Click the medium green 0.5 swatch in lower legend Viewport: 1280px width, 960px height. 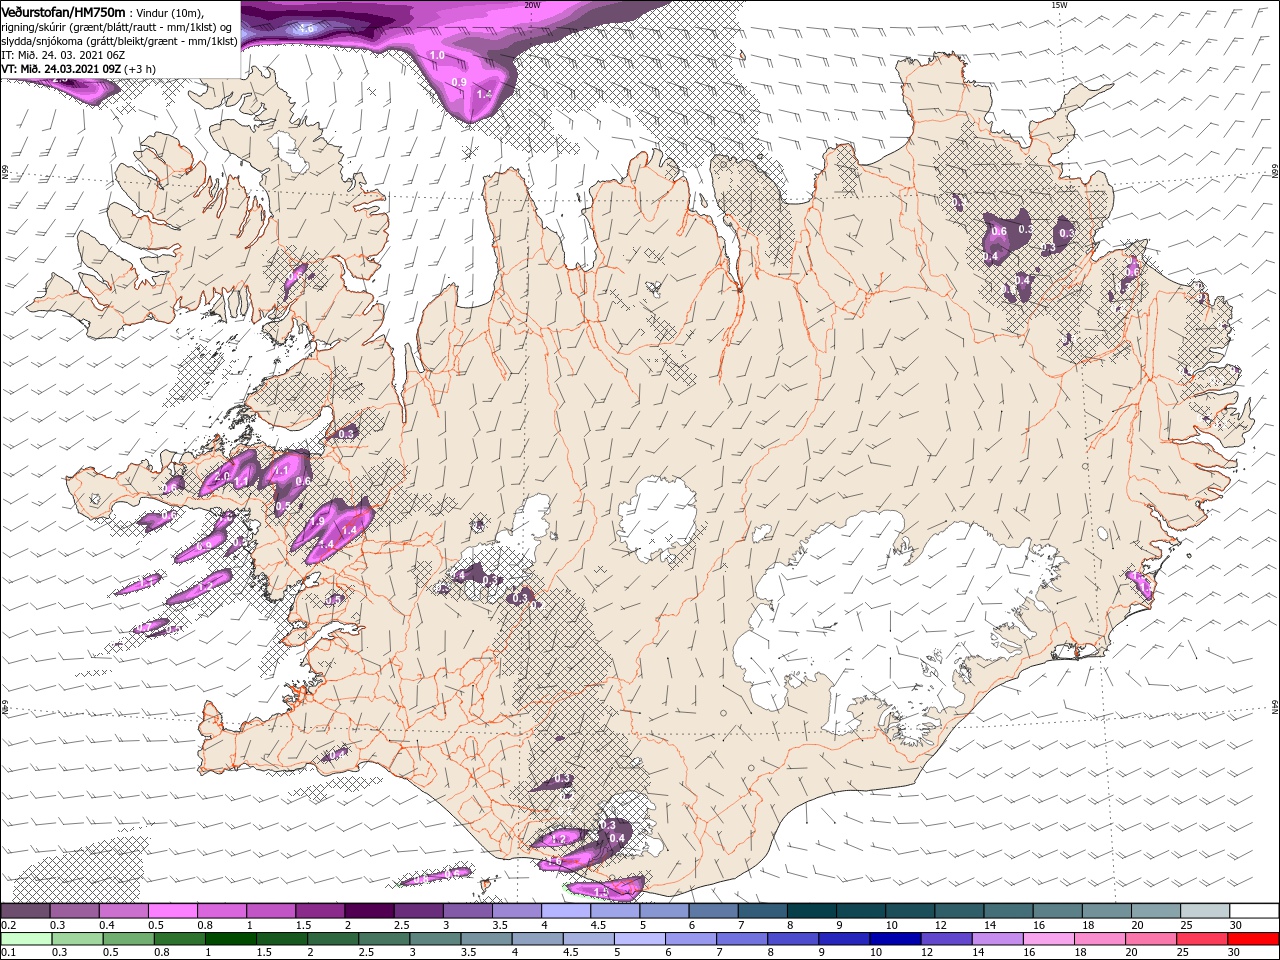point(127,939)
